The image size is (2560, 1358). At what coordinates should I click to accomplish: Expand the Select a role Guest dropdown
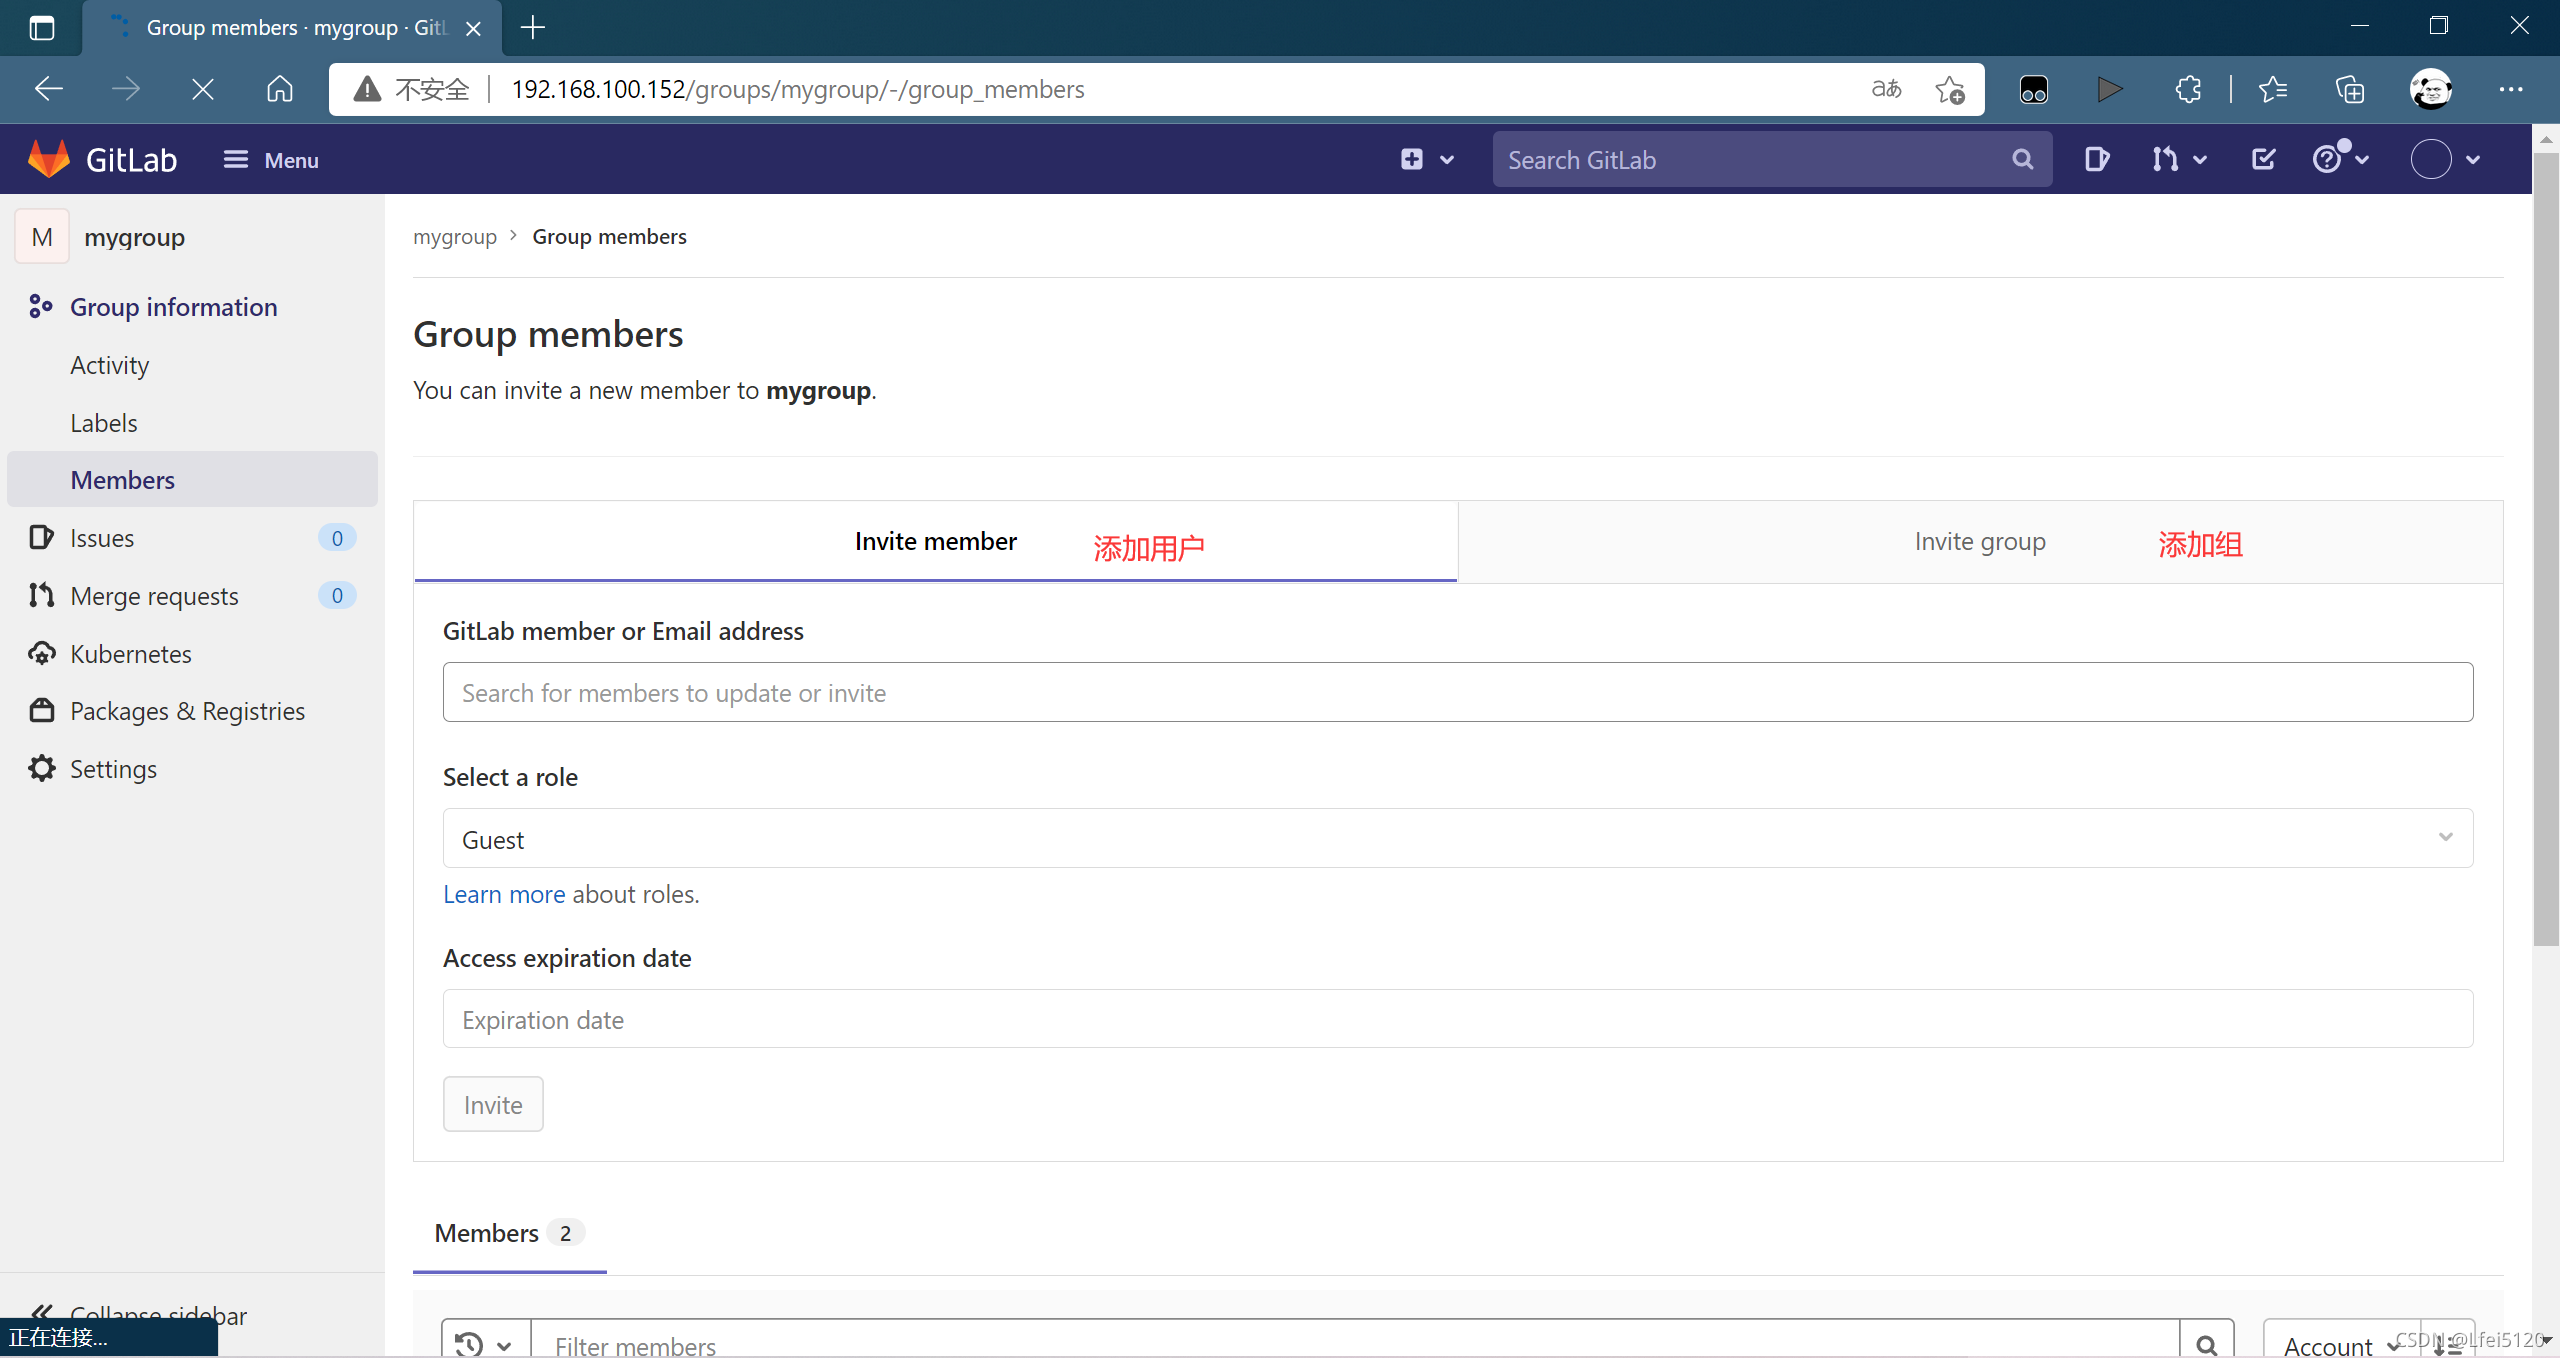click(1457, 839)
